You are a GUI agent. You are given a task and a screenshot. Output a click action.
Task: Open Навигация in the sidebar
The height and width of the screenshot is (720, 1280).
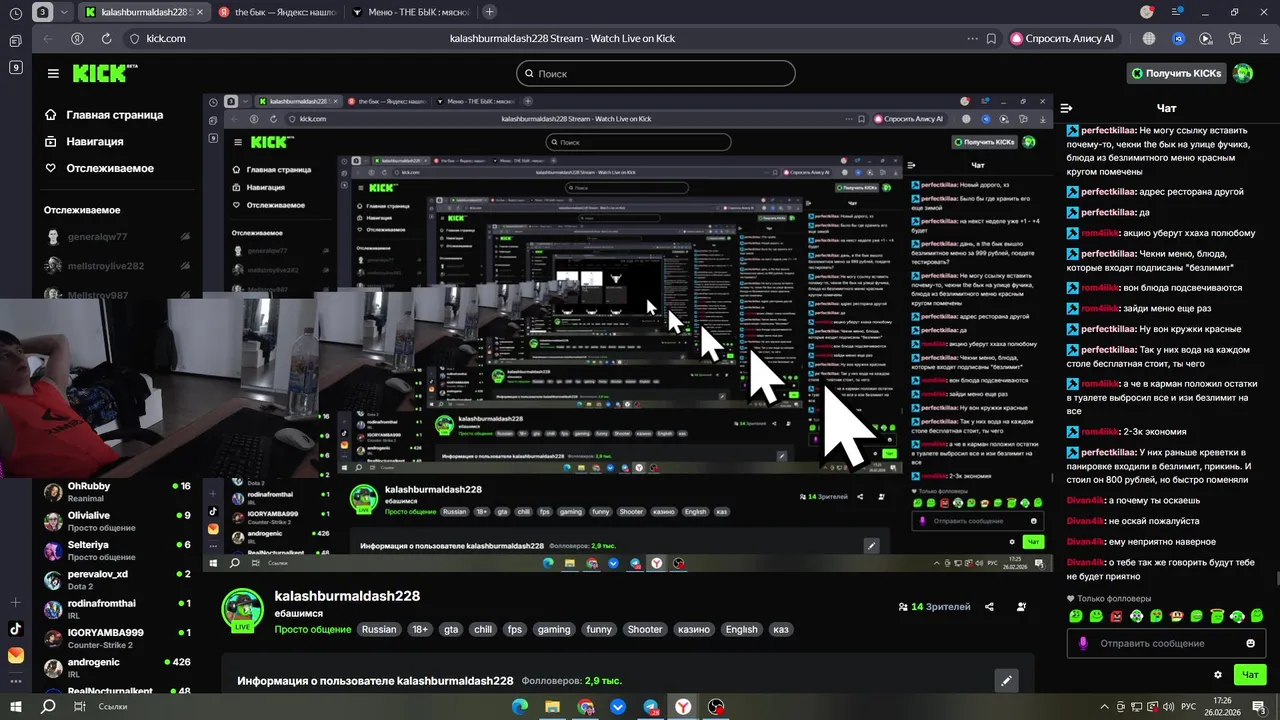pos(84,142)
